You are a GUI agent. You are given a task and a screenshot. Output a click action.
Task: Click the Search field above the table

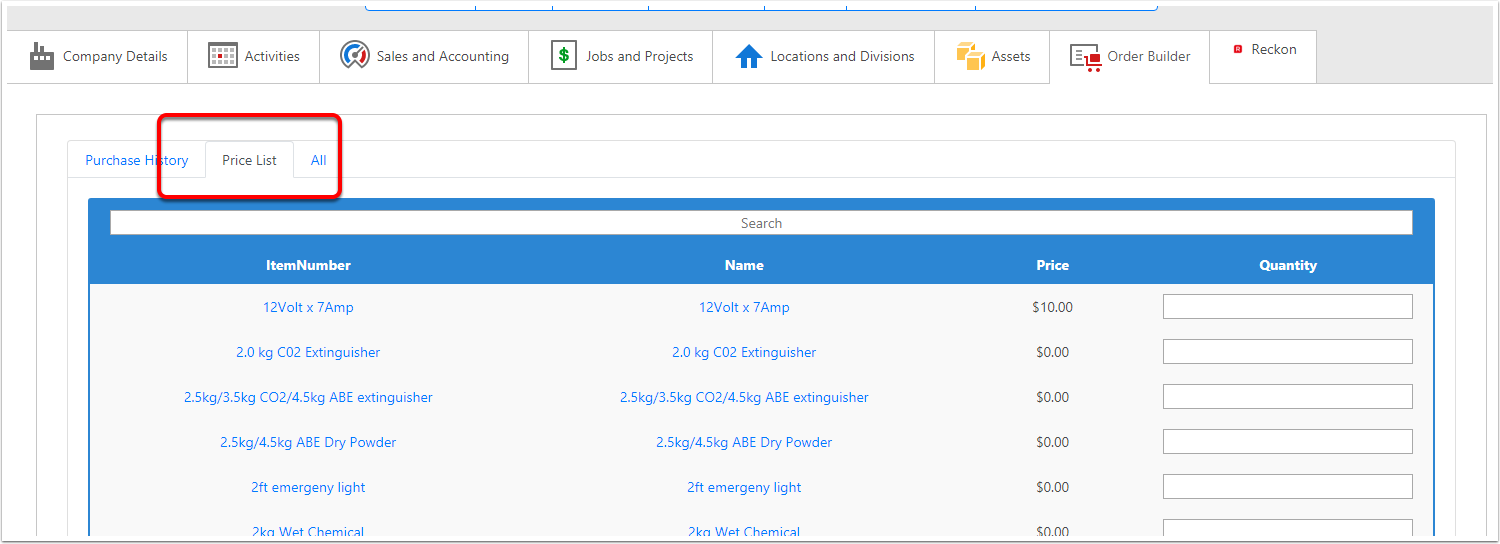click(x=761, y=223)
